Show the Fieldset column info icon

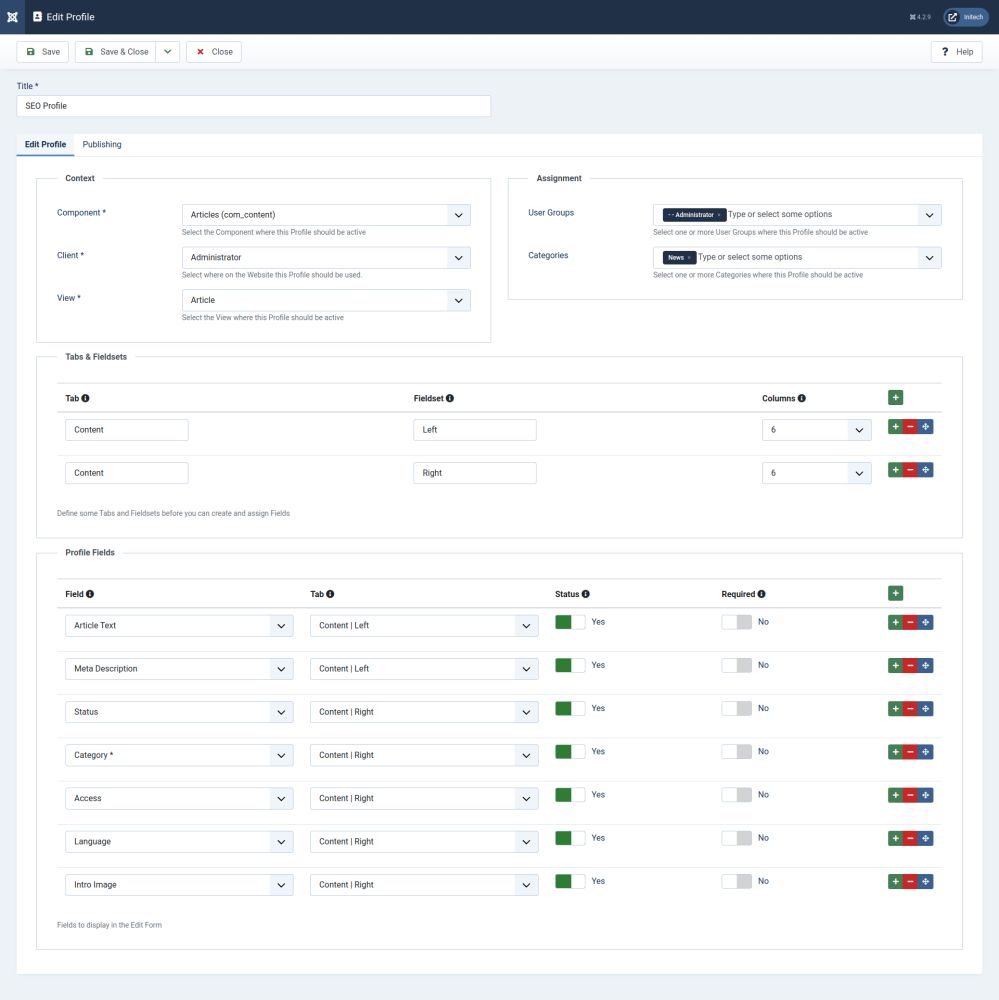pos(450,398)
